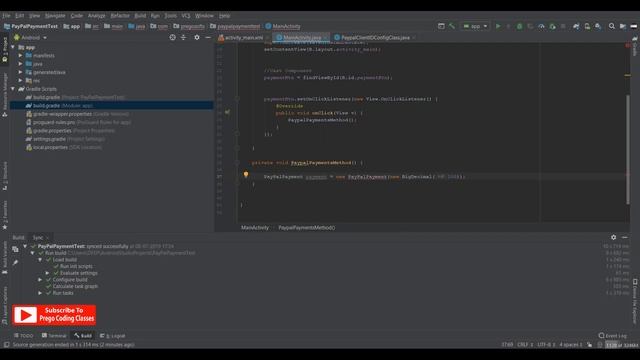The image size is (640, 360).
Task: Collapse the app module tree node
Action: tap(13, 47)
